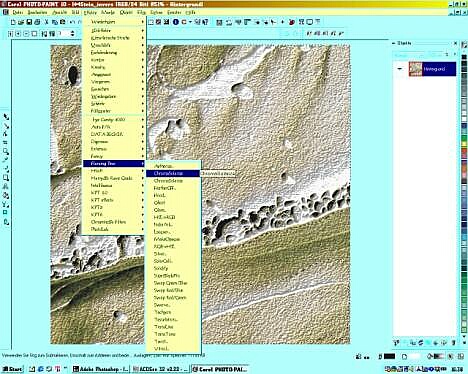Open the Ansicht menu
The image size is (468, 374).
pyautogui.click(x=60, y=12)
